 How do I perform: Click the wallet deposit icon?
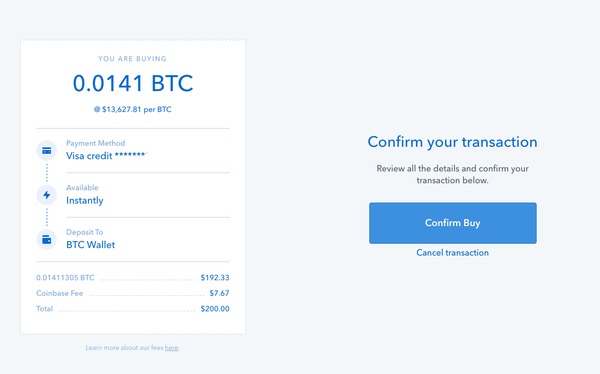point(47,240)
